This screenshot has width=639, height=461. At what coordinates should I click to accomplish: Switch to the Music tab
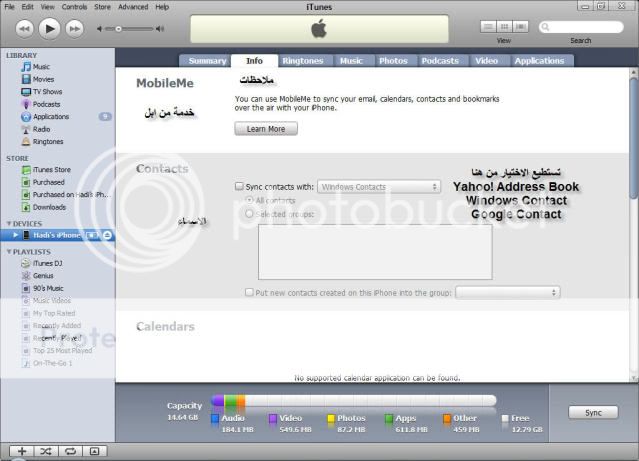pos(351,61)
